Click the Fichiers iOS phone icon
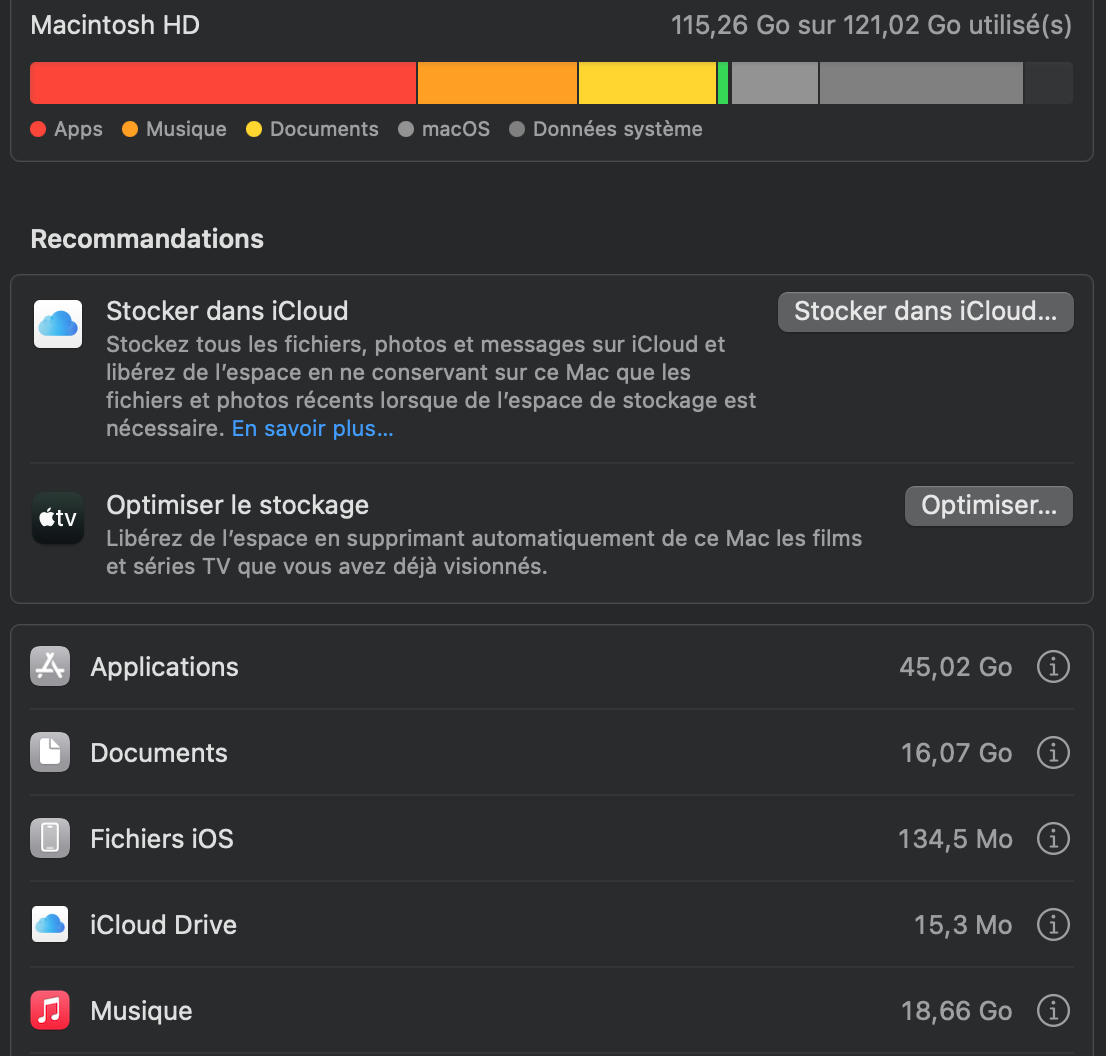 [50, 838]
